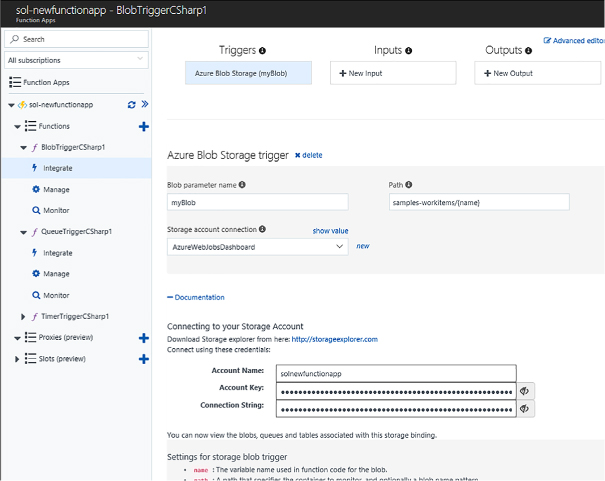The image size is (605, 481).
Task: Open Manage under BlobTriggerCSharp1
Action: coord(56,189)
